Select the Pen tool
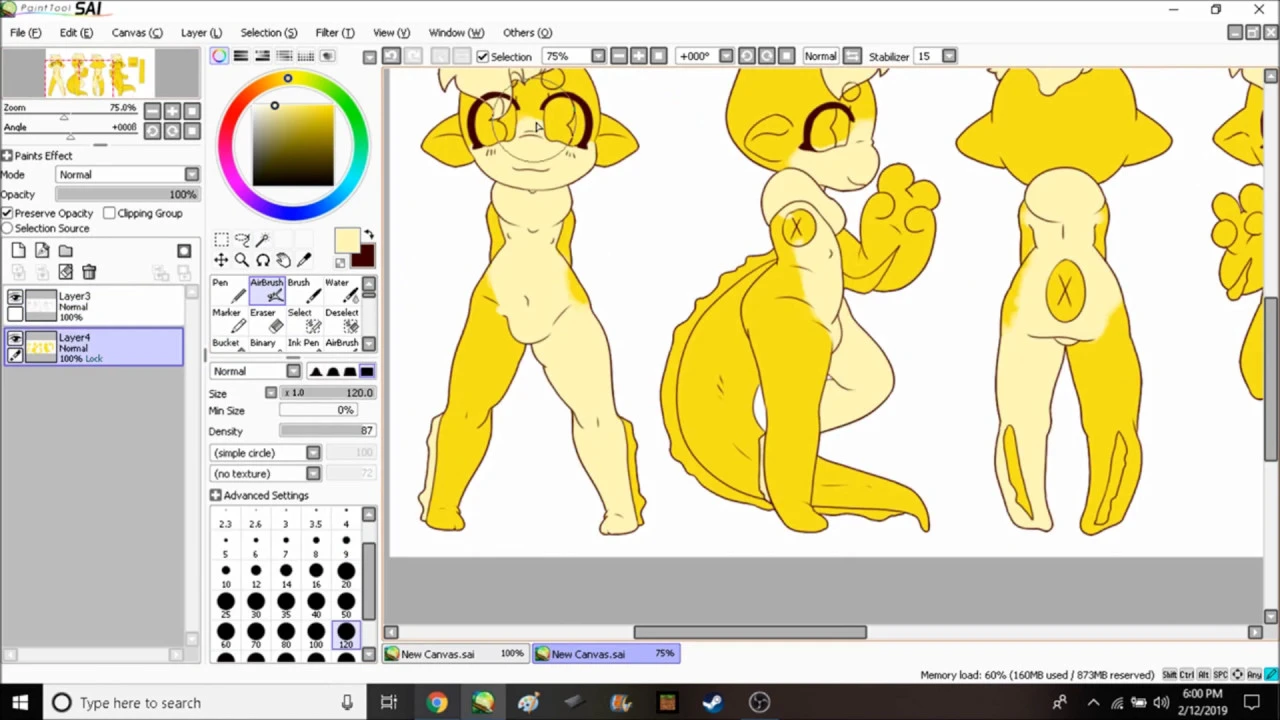Image resolution: width=1280 pixels, height=720 pixels. tap(227, 290)
